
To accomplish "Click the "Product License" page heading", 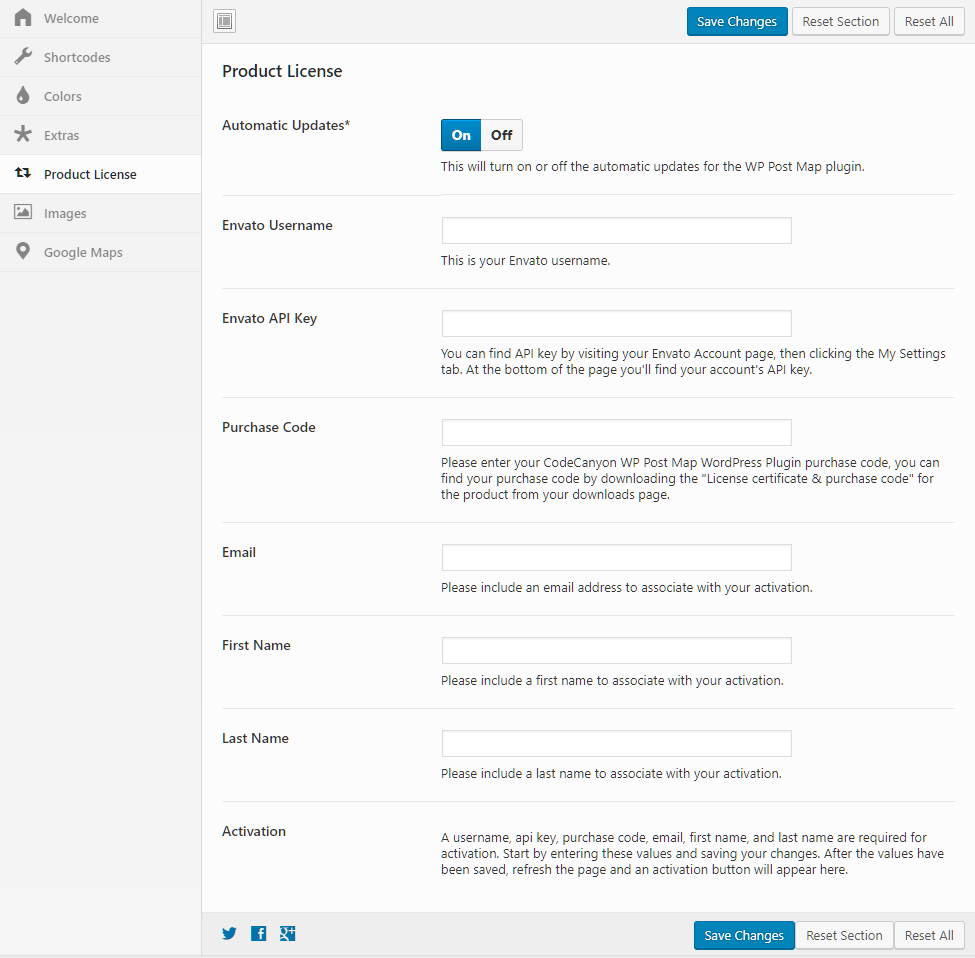I will pos(282,71).
